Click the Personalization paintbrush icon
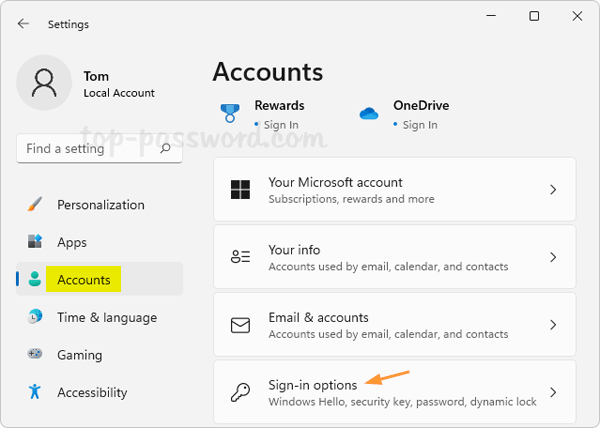600x428 pixels. tap(35, 205)
